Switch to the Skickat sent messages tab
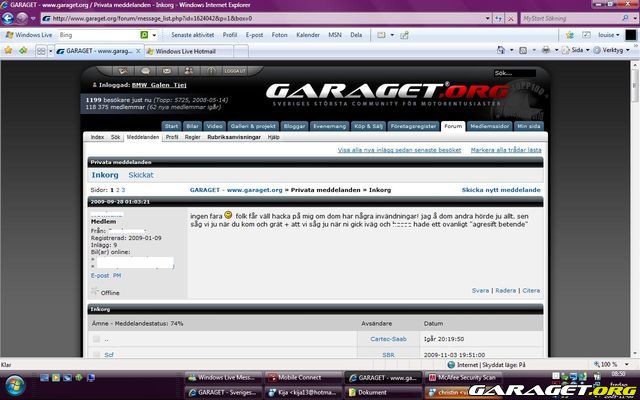640x400 pixels. coord(141,175)
